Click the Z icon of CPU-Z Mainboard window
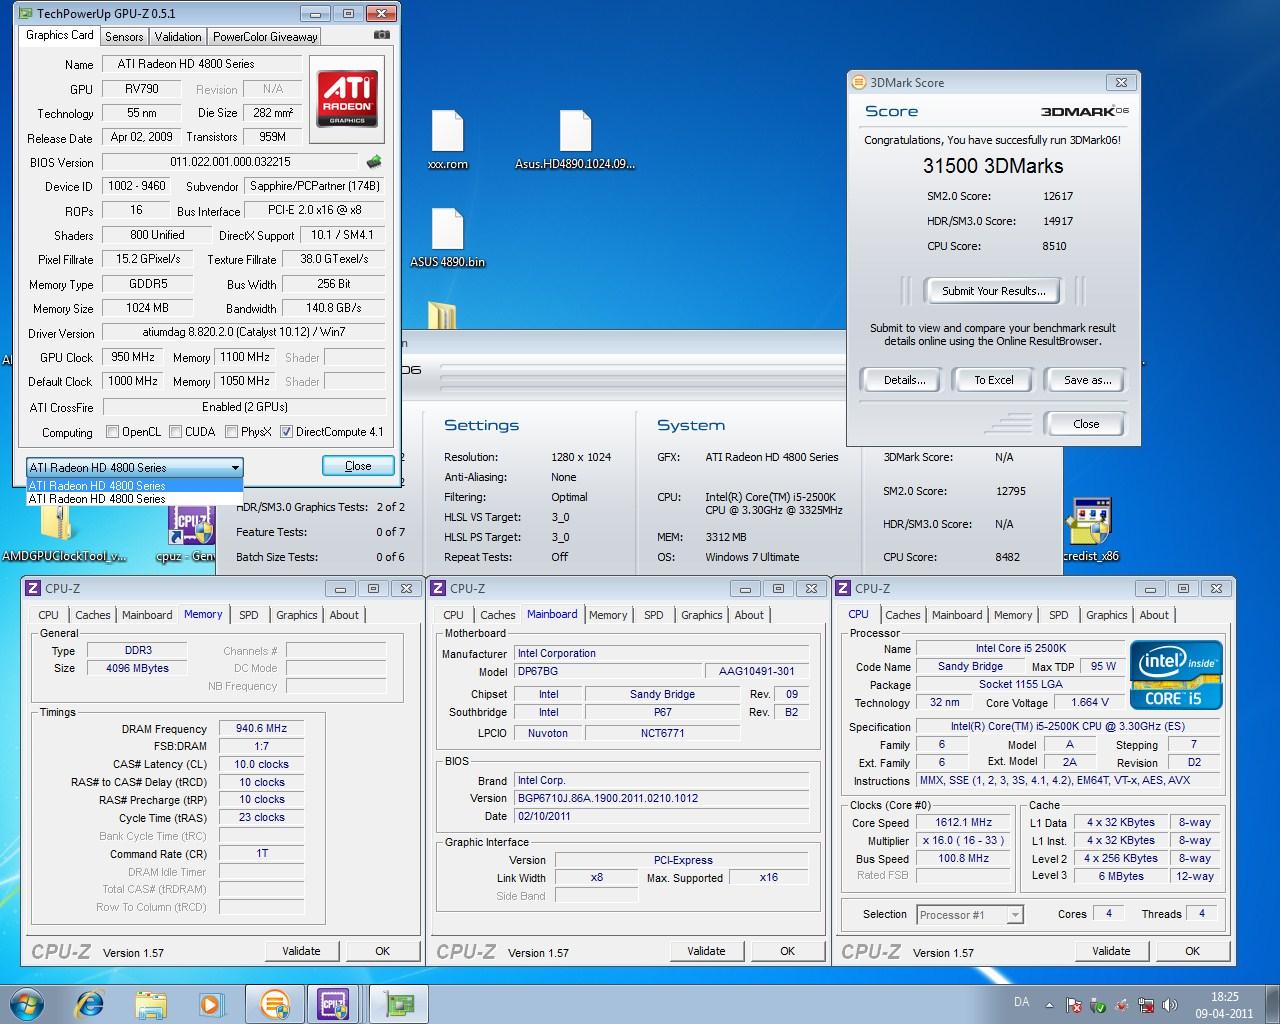This screenshot has width=1280, height=1024. [438, 588]
